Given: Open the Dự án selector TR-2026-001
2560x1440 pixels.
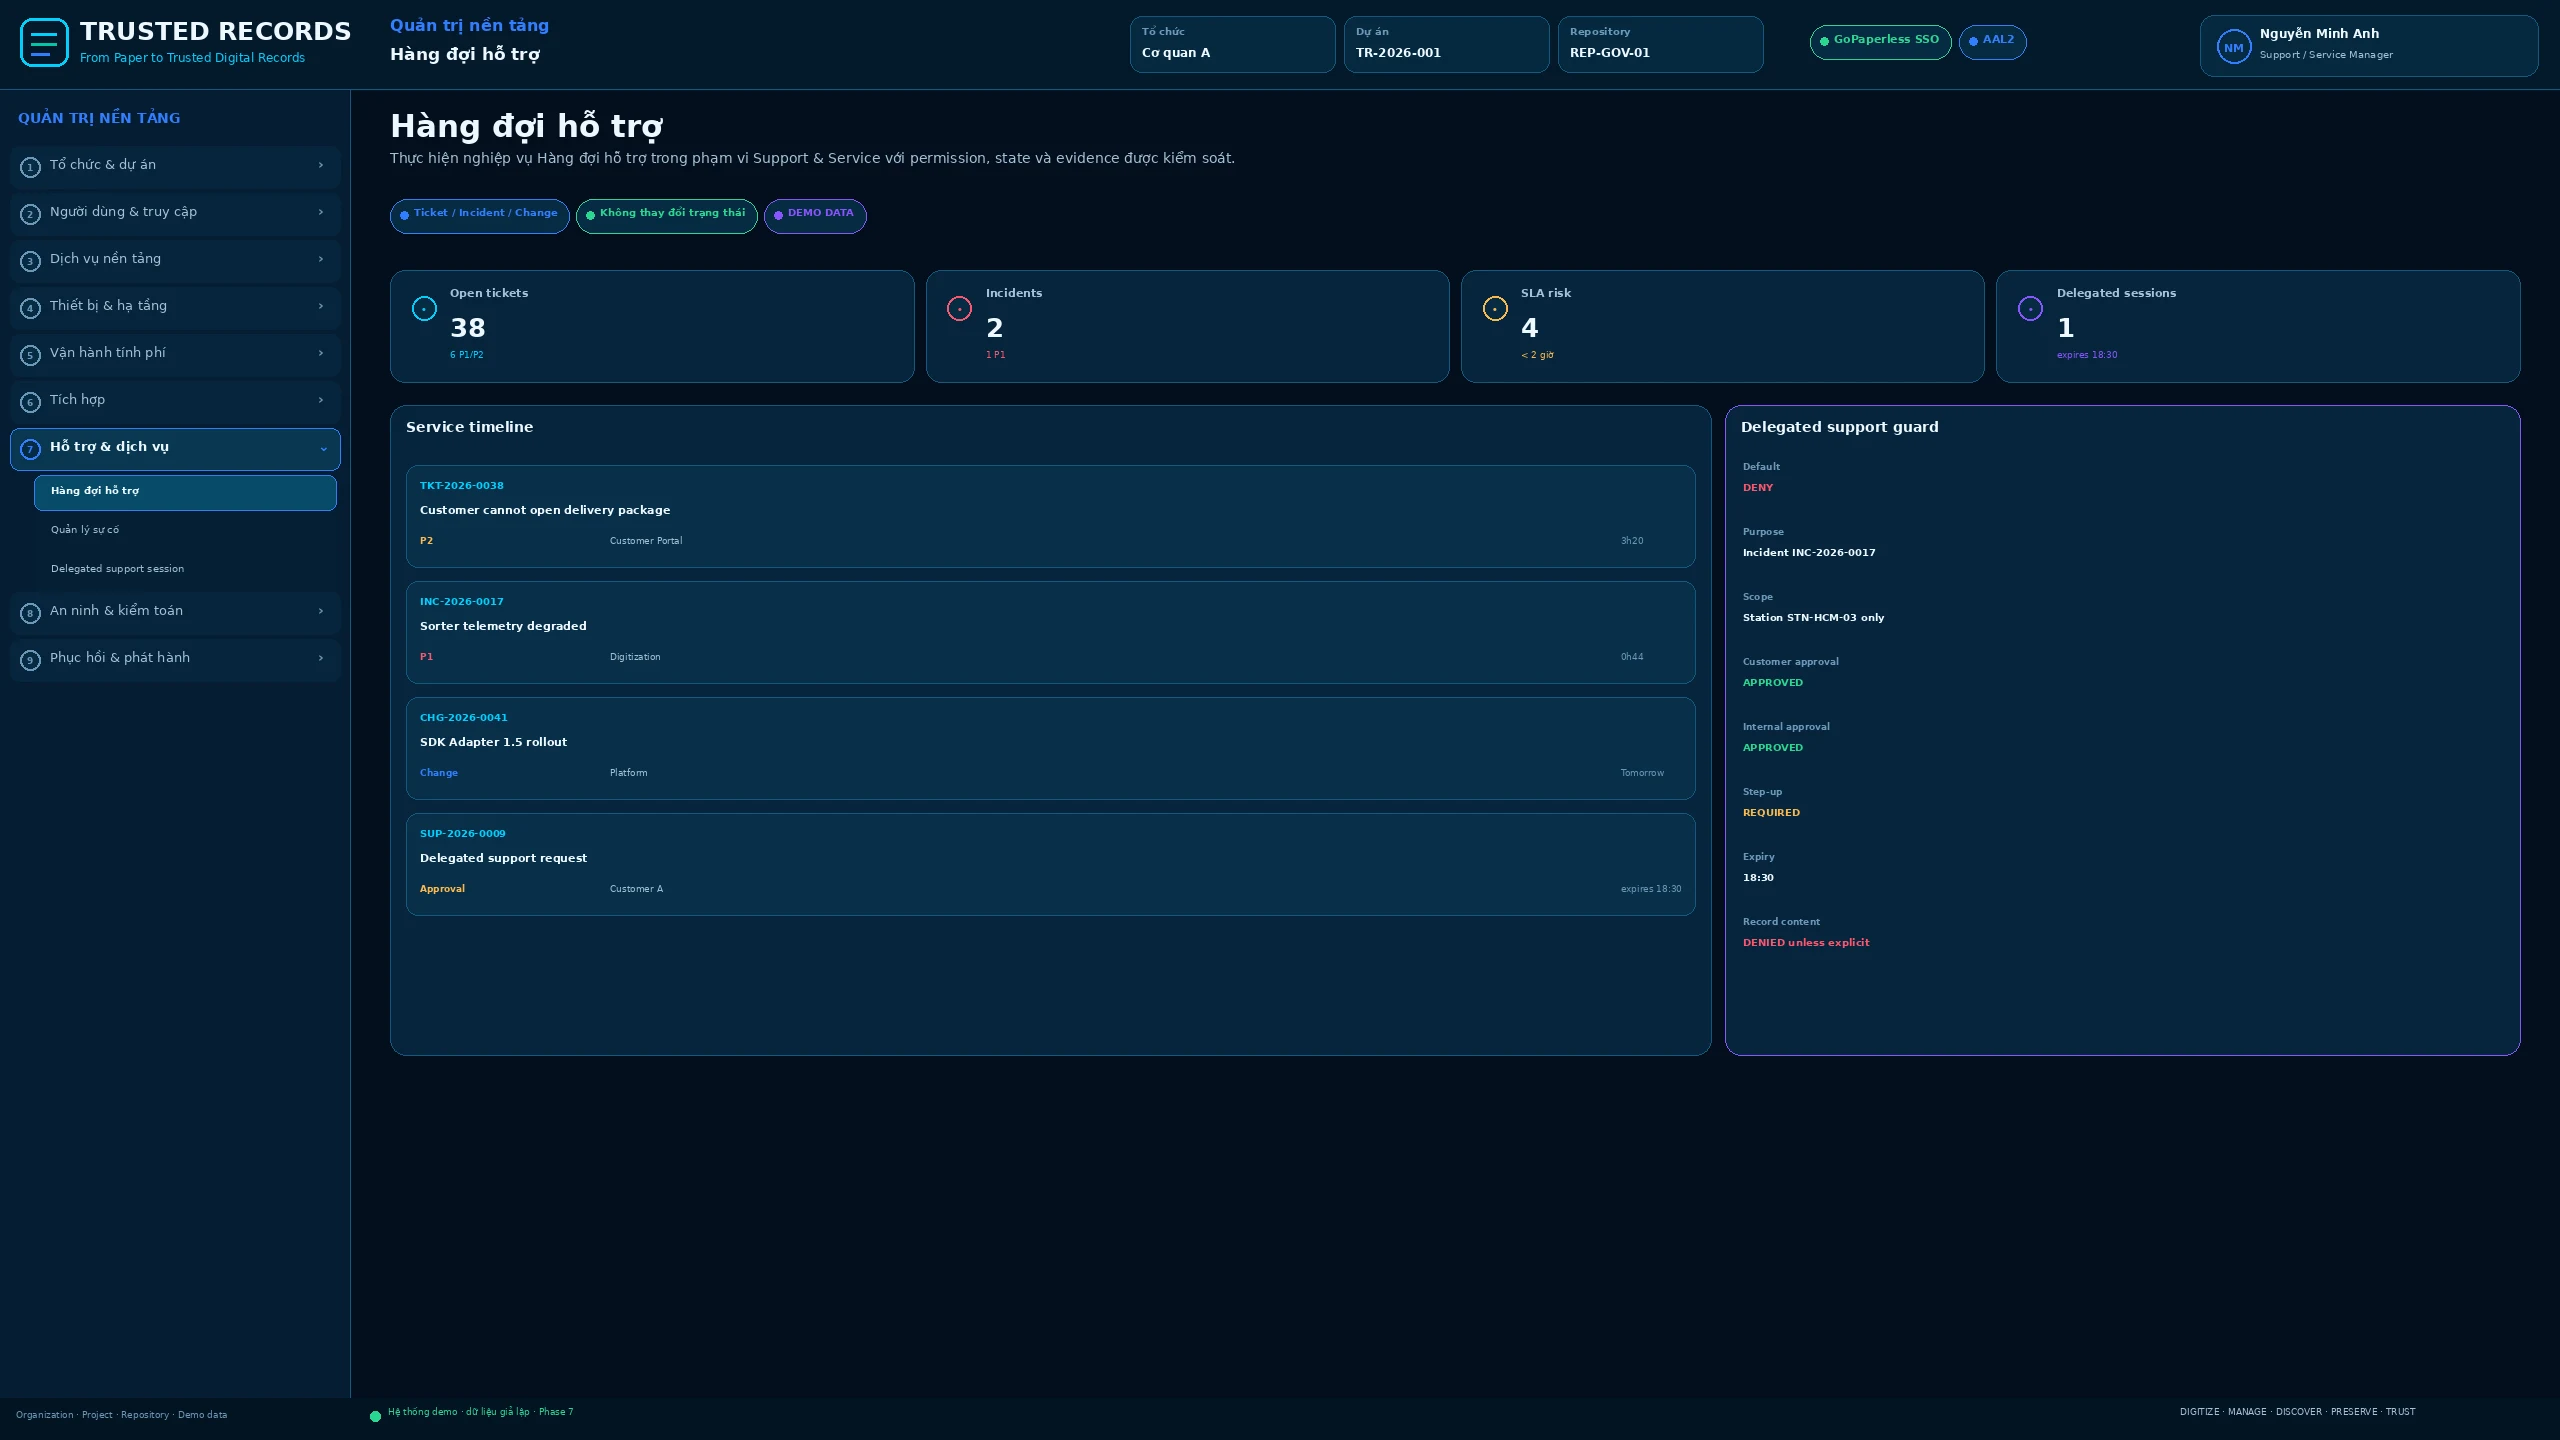Looking at the screenshot, I should click(x=1446, y=44).
